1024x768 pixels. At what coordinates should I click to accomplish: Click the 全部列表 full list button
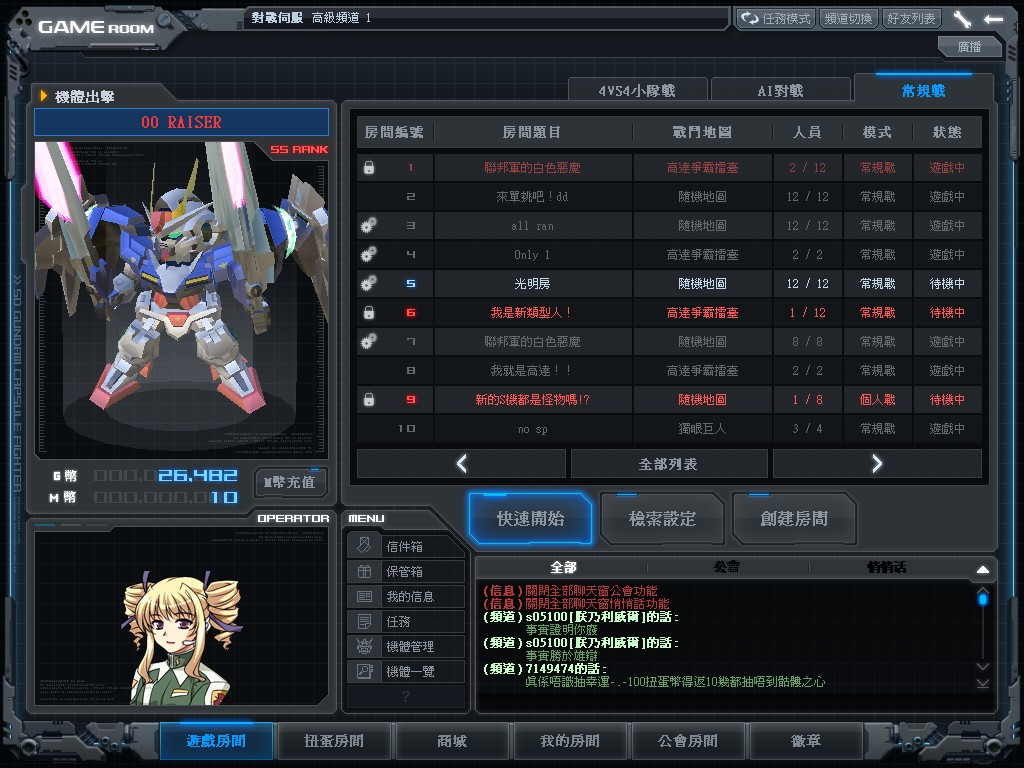(x=669, y=464)
